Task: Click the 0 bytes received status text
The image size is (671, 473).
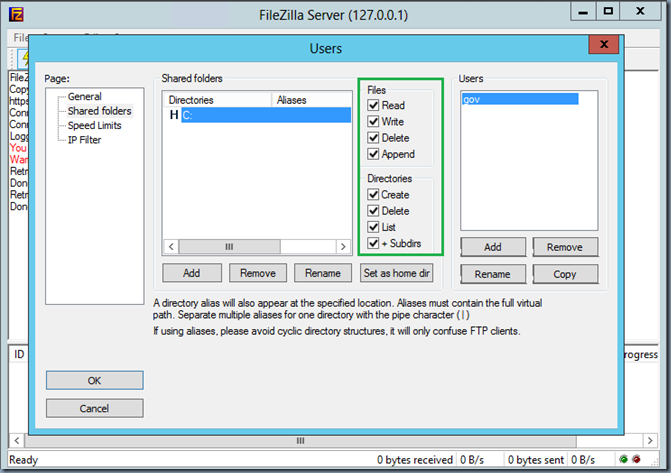Action: click(x=415, y=460)
